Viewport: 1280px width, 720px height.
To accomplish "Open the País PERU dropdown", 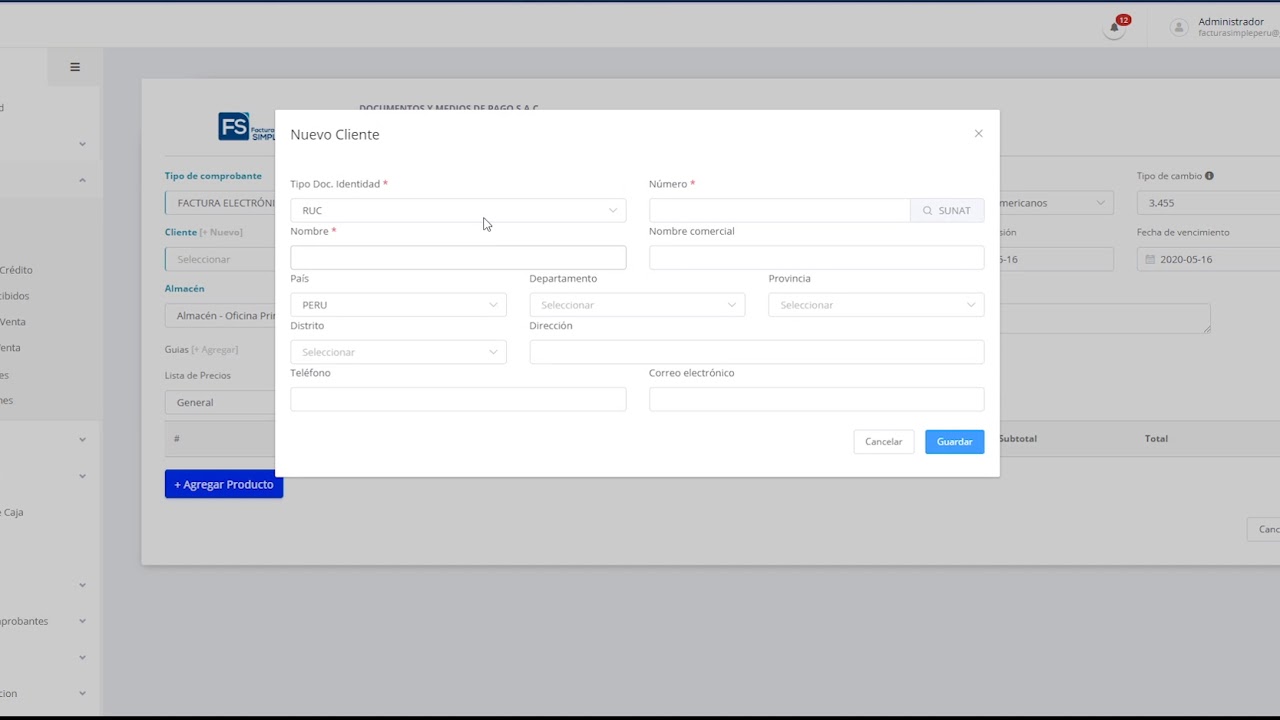I will (x=398, y=305).
